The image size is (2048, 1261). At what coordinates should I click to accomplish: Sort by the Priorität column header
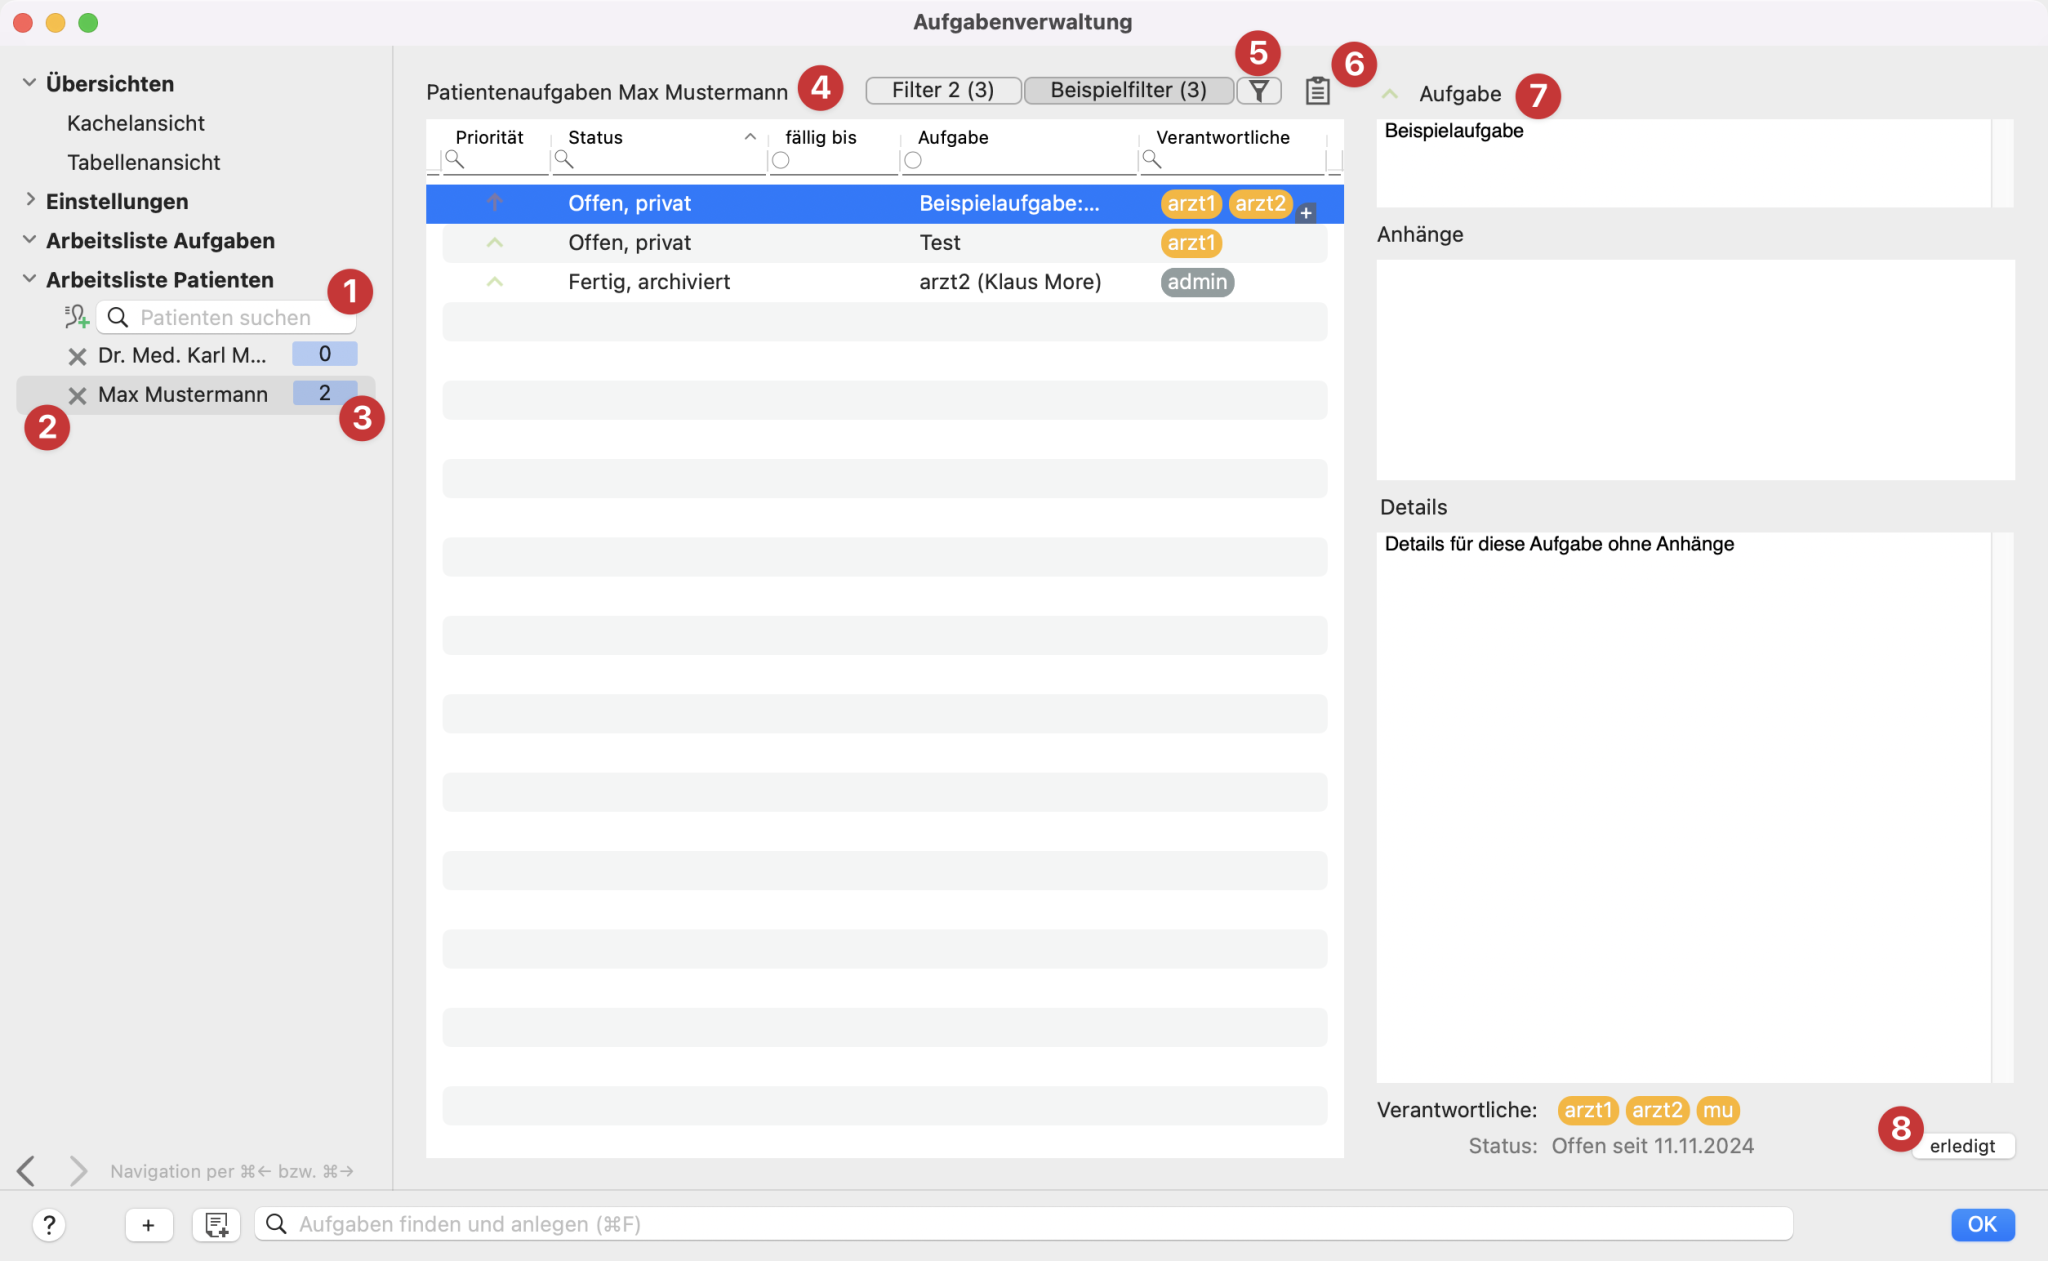[489, 137]
